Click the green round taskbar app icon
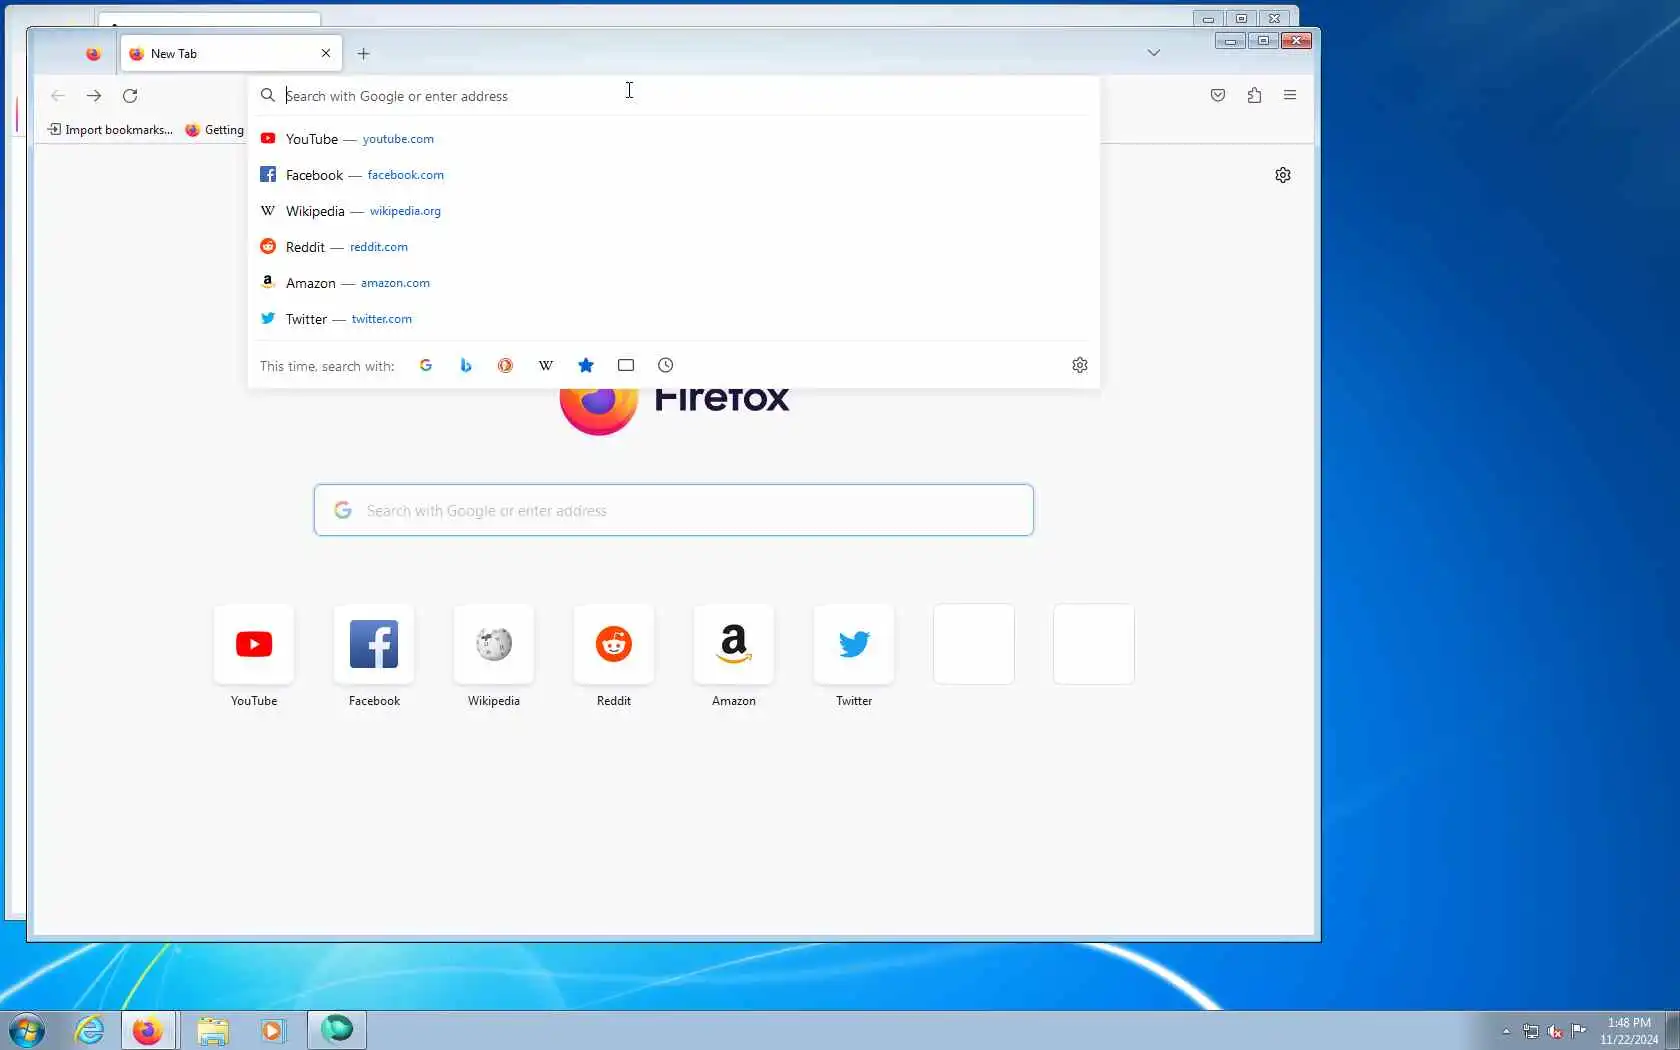Image resolution: width=1680 pixels, height=1050 pixels. 337,1030
